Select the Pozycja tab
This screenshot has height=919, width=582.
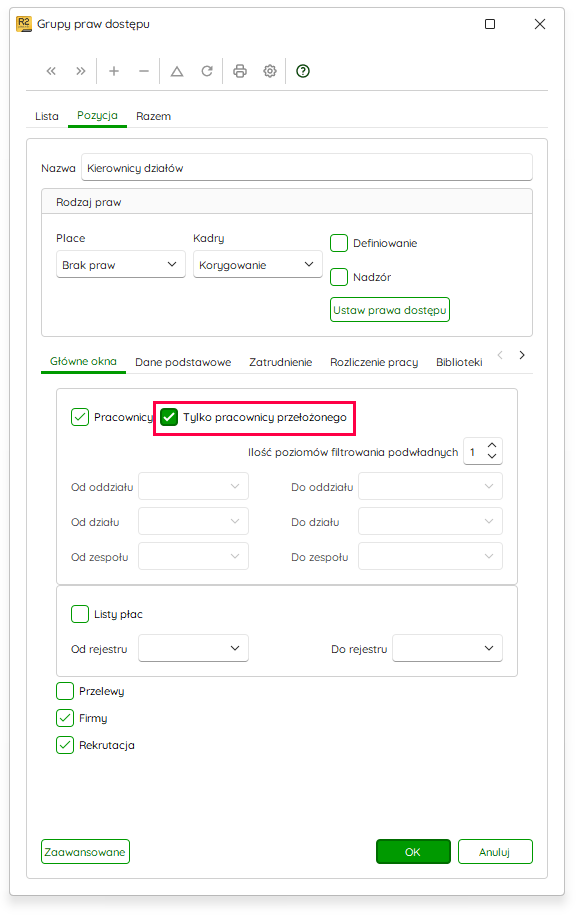coord(97,115)
